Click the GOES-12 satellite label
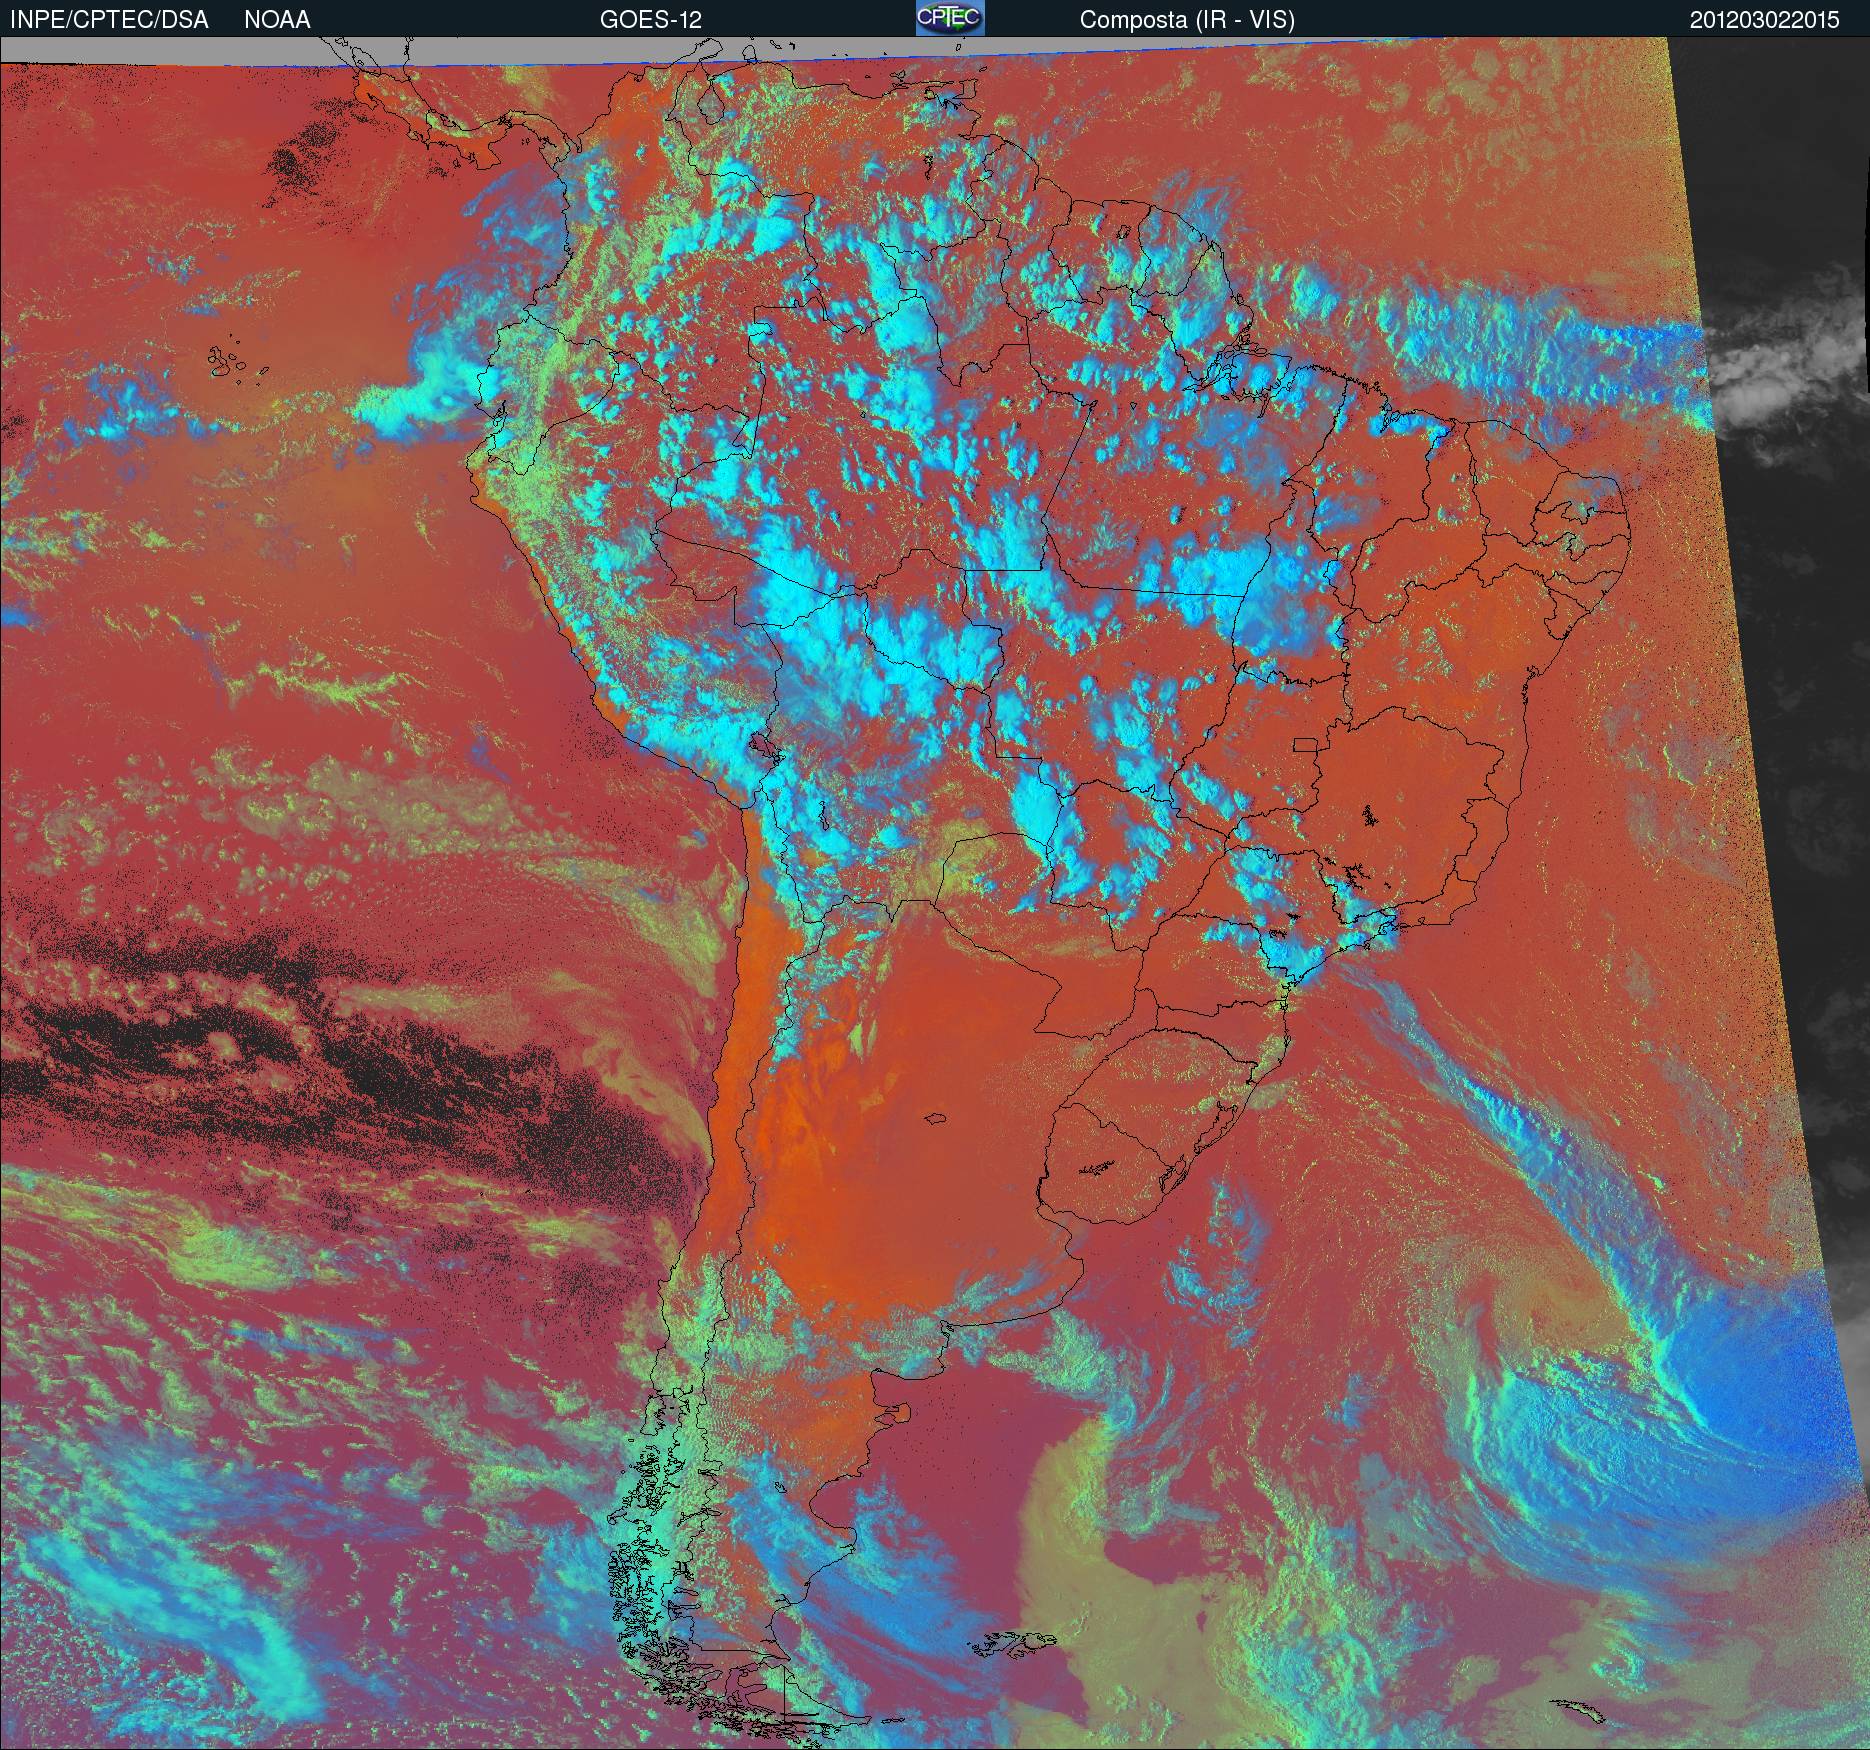1870x1750 pixels. point(651,20)
